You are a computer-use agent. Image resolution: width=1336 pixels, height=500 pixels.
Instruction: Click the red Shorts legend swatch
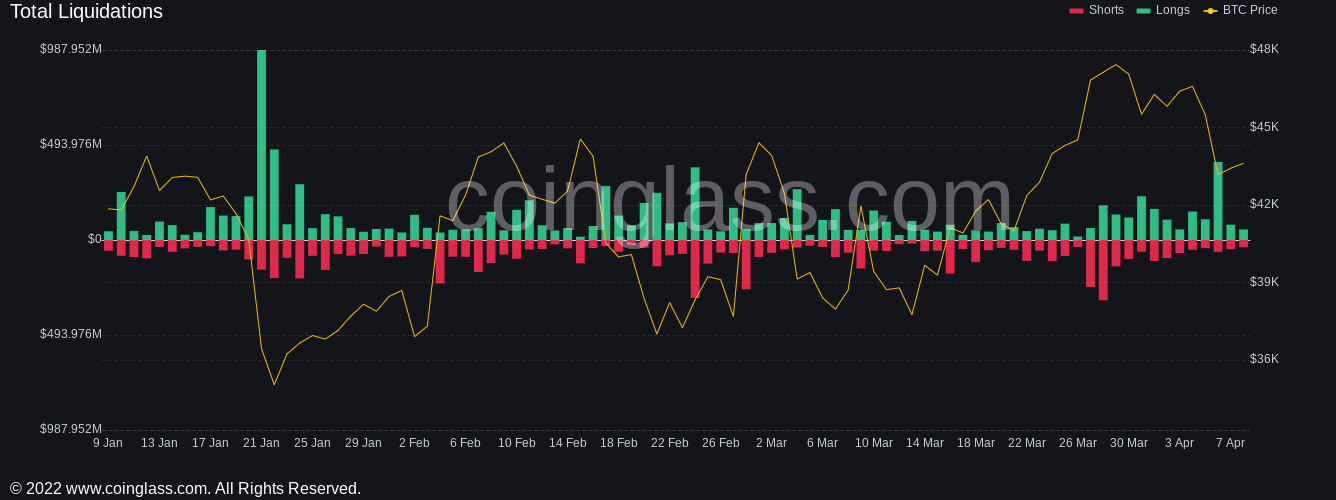point(1076,10)
